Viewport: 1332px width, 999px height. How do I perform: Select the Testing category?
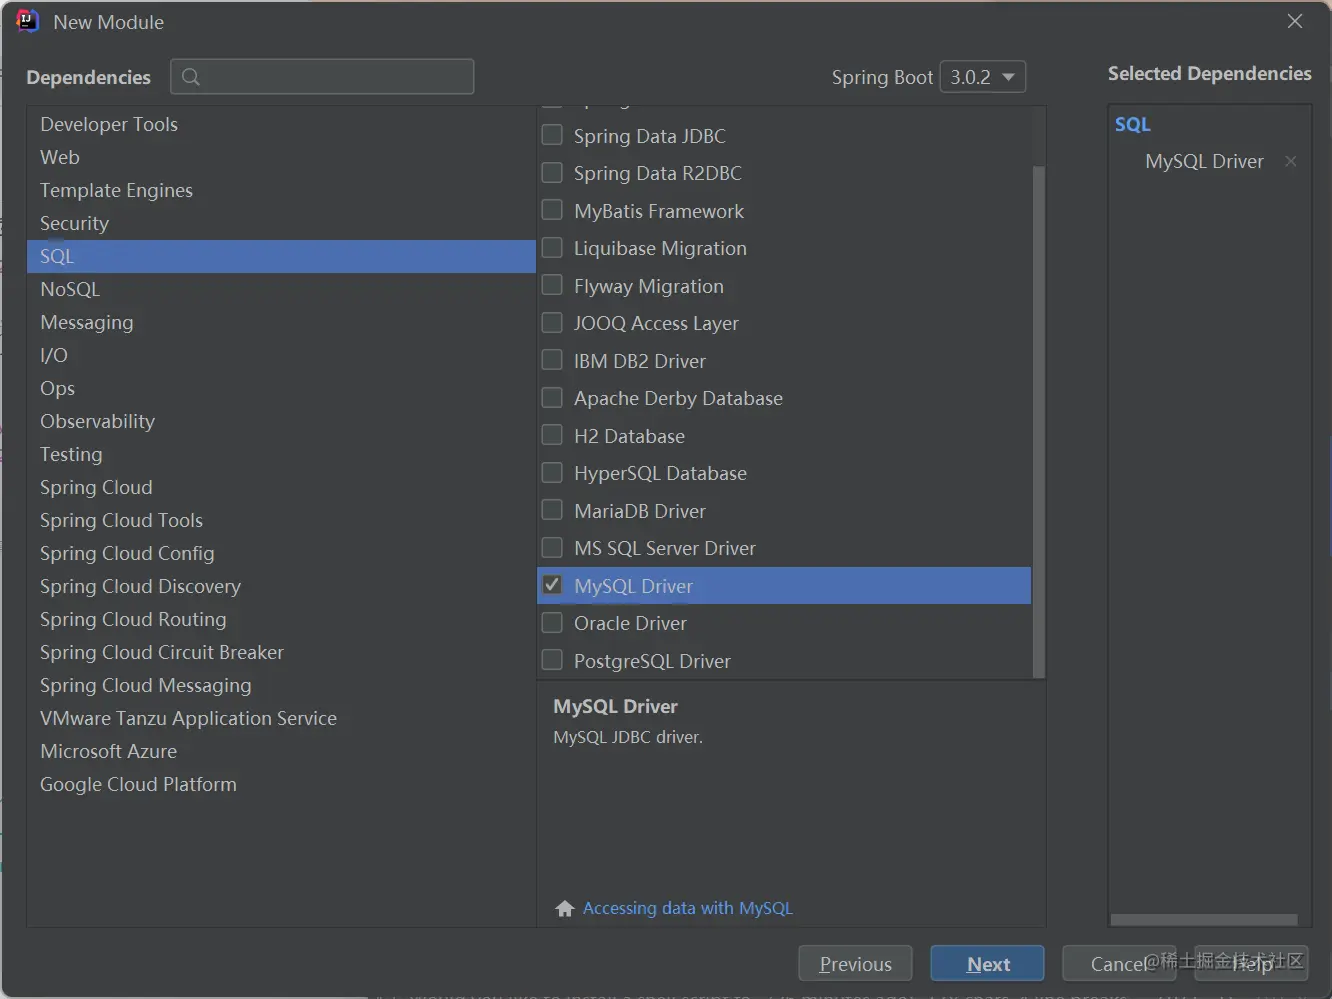281,454
